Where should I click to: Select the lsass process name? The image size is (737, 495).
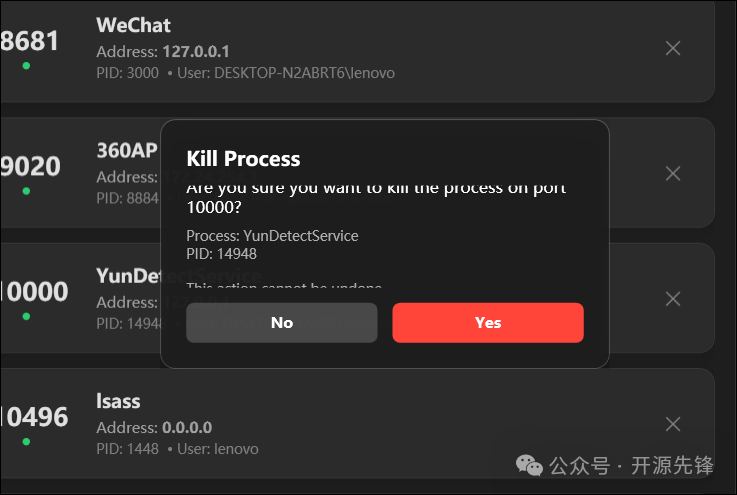coord(118,401)
